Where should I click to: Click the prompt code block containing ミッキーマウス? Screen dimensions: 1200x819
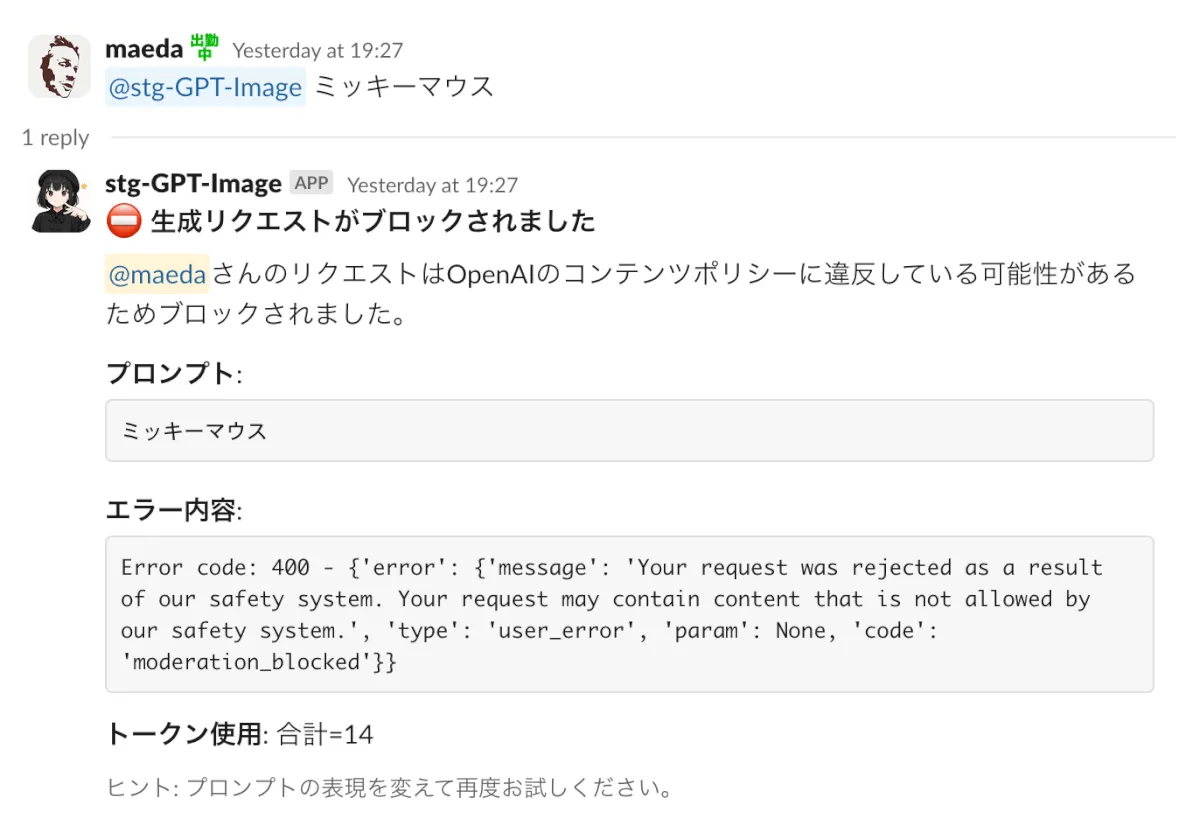click(629, 431)
